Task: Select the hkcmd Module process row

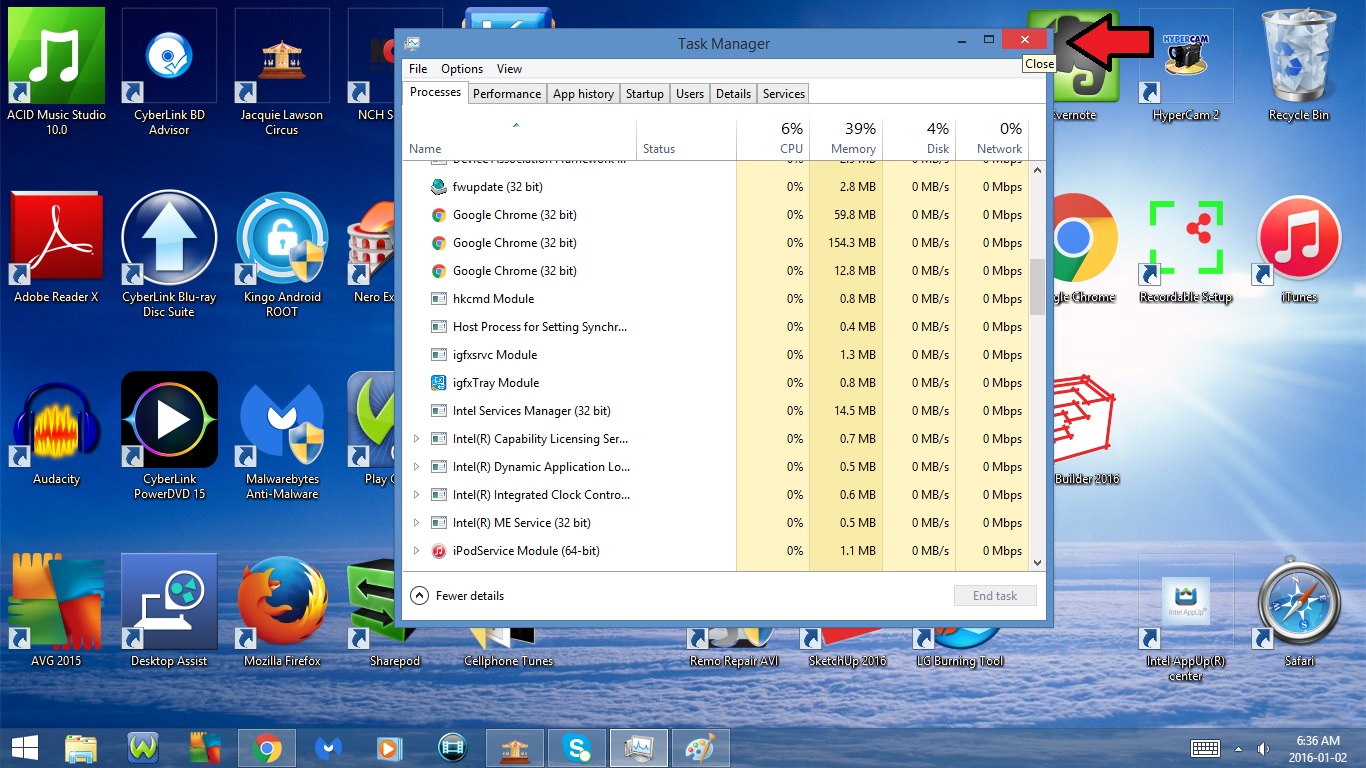Action: pos(716,299)
